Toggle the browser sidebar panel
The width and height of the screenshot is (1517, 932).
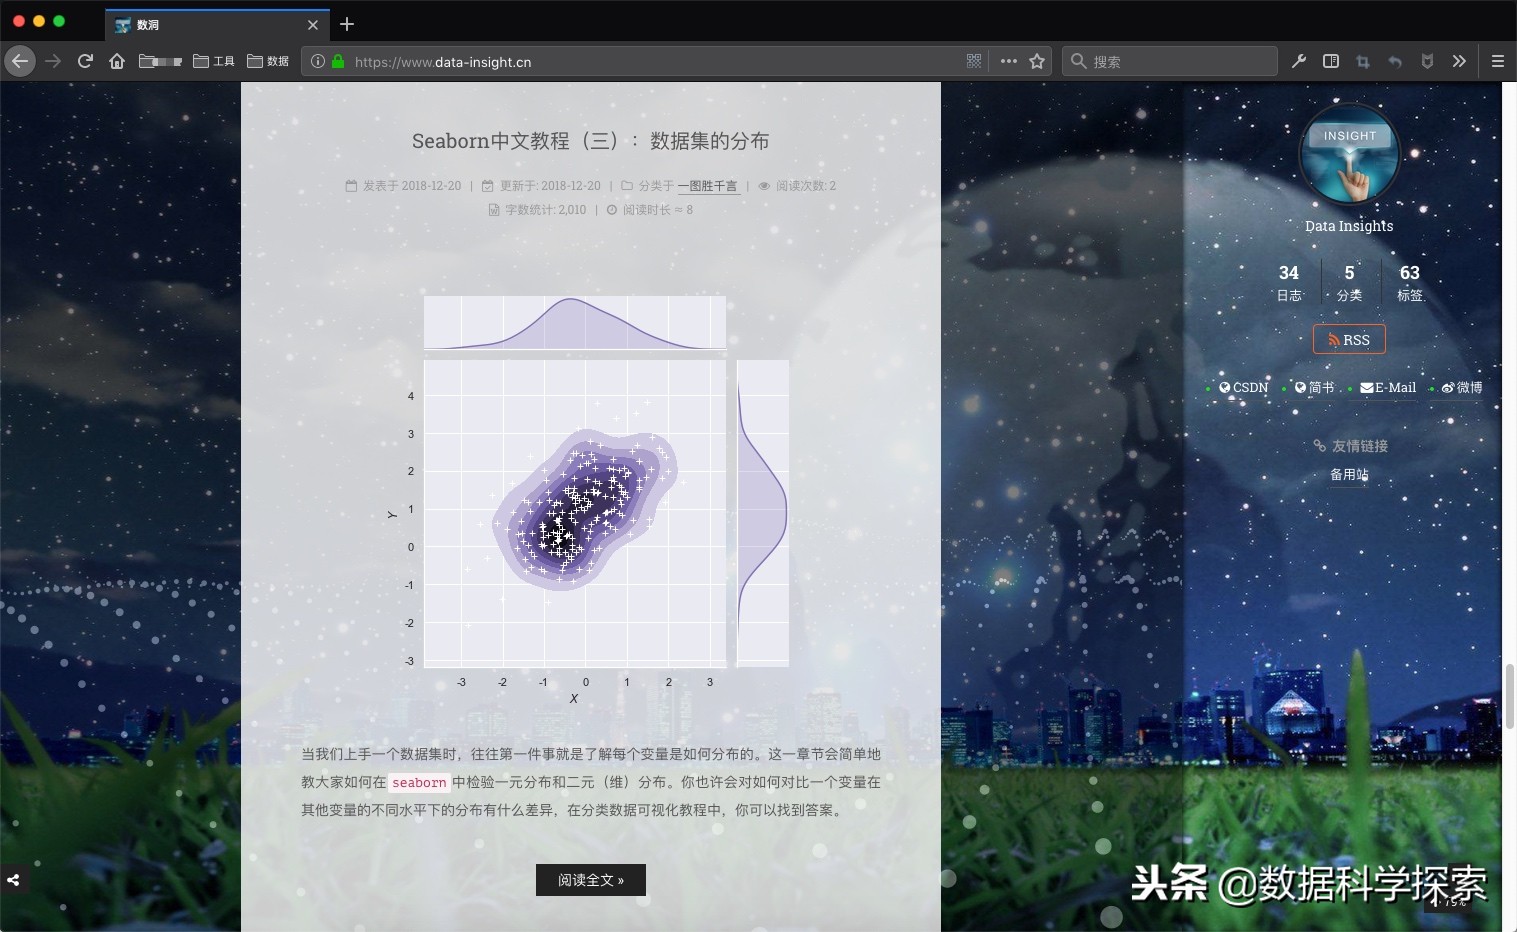[1331, 61]
